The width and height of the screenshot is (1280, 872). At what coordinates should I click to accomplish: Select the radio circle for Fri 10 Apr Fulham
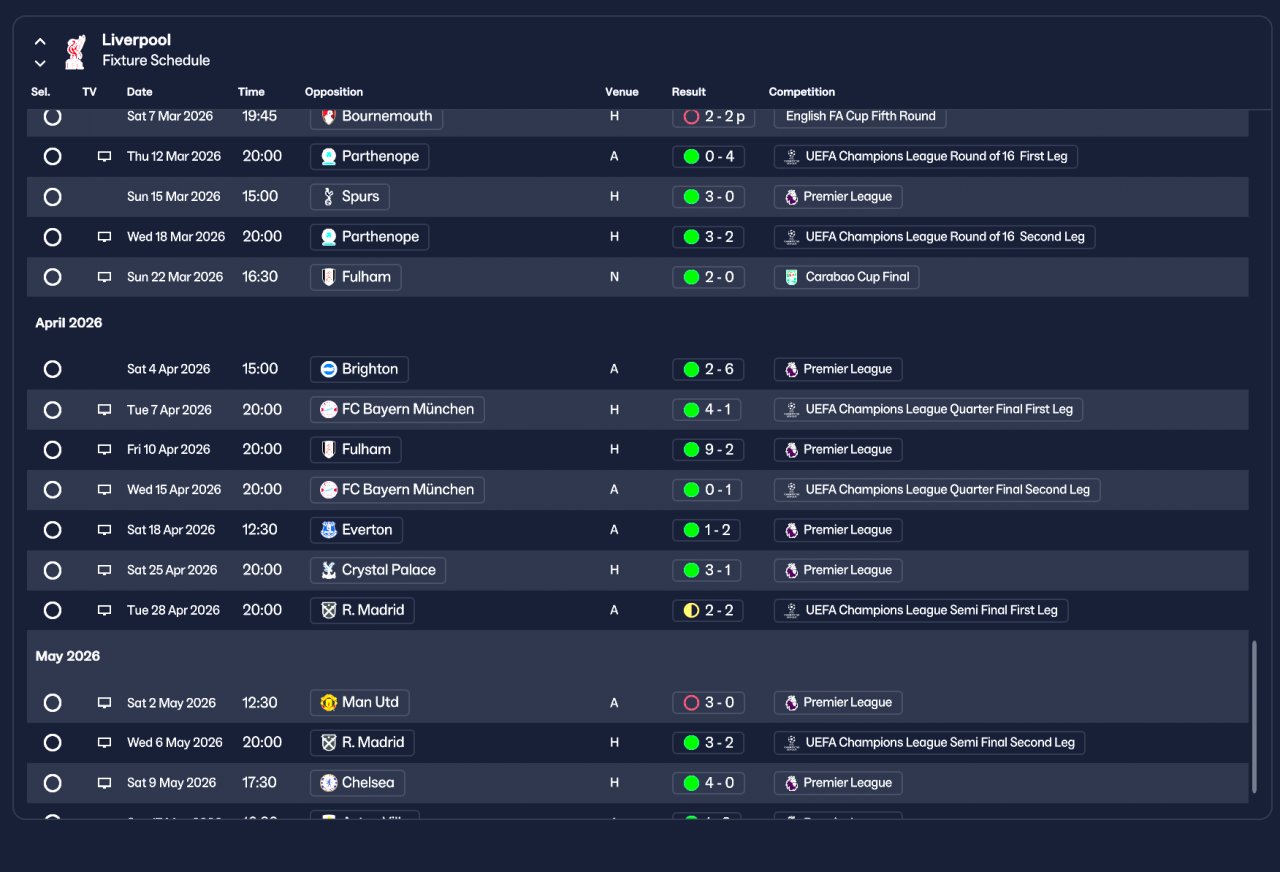click(x=53, y=450)
